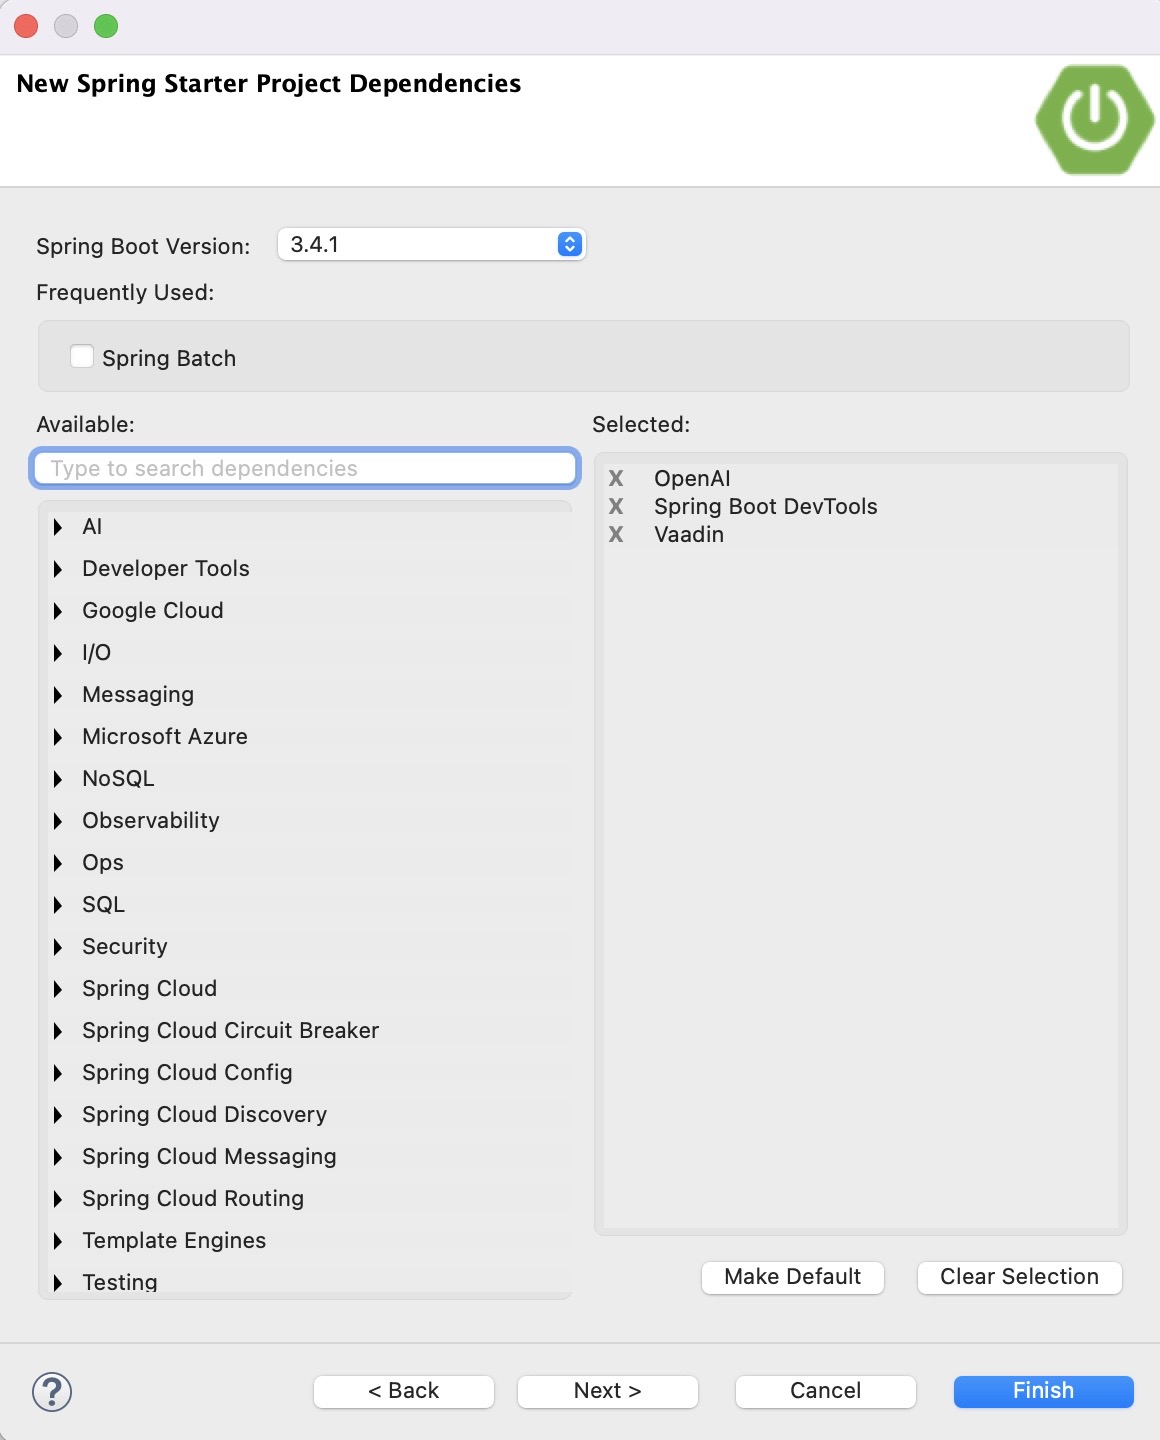Click the Spring Batch label text
The width and height of the screenshot is (1160, 1440).
(169, 358)
